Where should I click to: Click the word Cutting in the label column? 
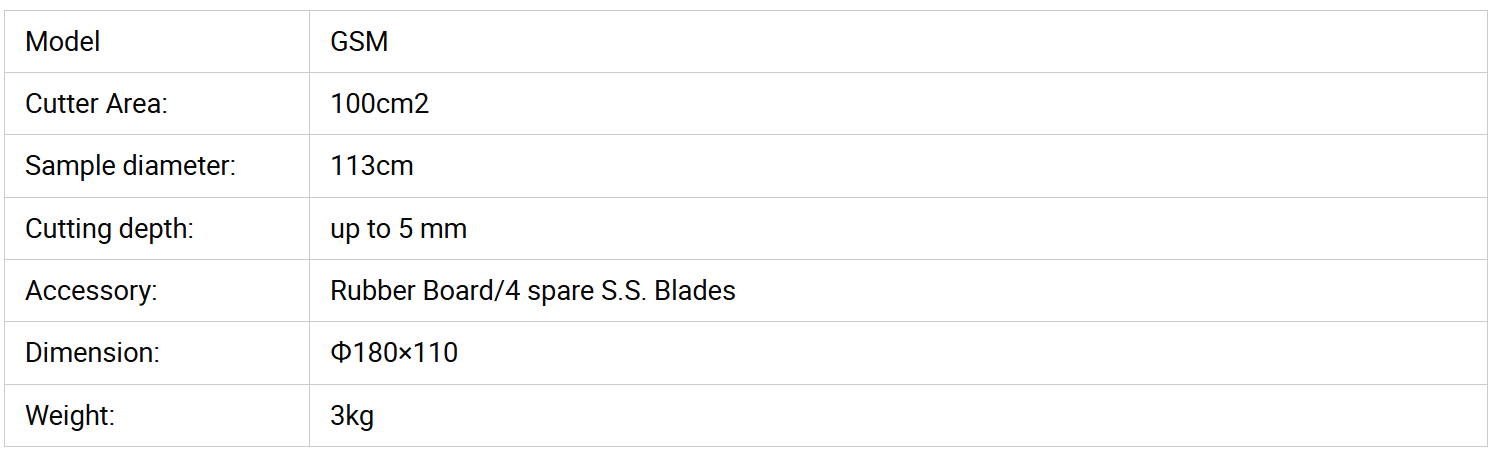coord(64,229)
